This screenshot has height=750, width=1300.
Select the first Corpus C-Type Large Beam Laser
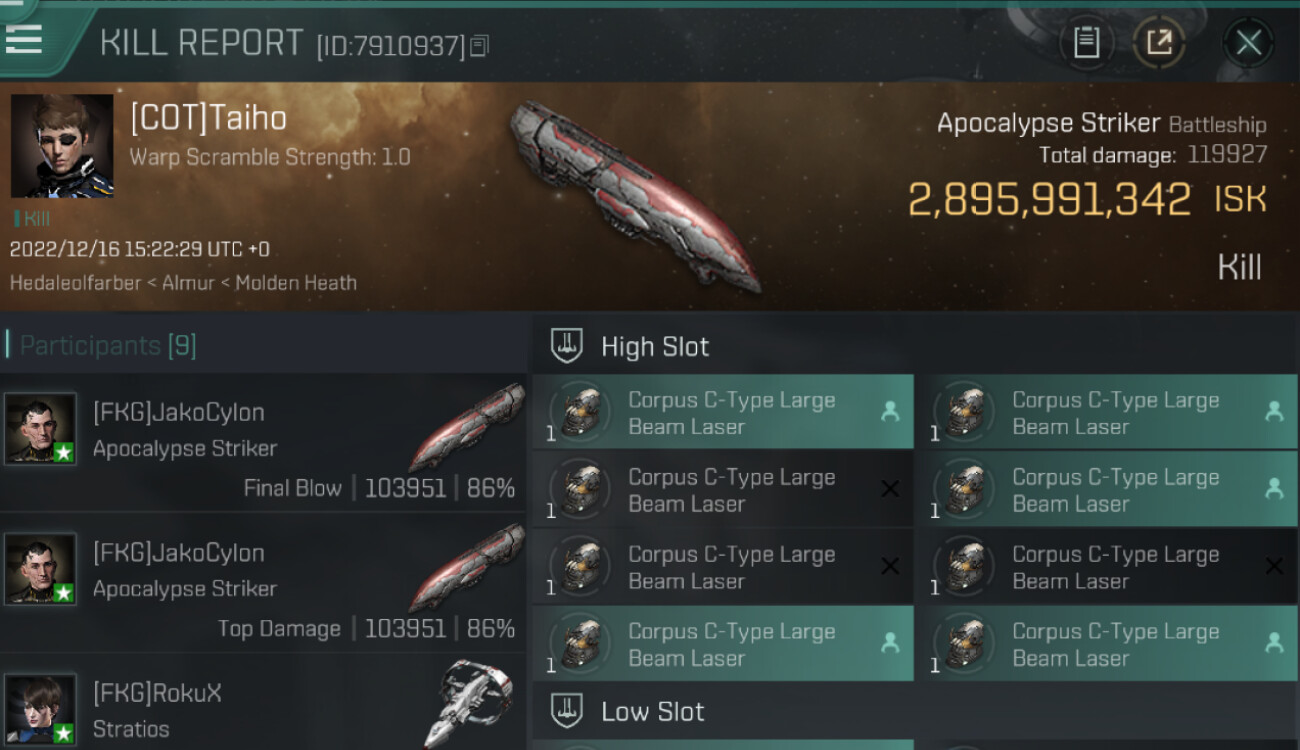722,412
